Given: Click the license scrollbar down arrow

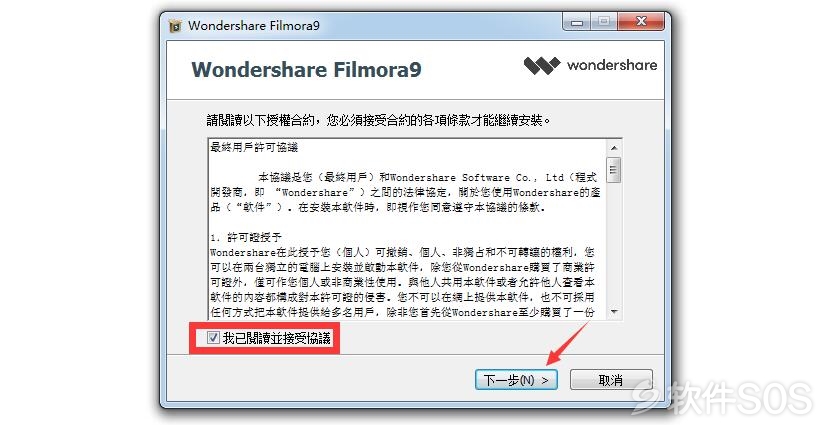Looking at the screenshot, I should pyautogui.click(x=614, y=312).
